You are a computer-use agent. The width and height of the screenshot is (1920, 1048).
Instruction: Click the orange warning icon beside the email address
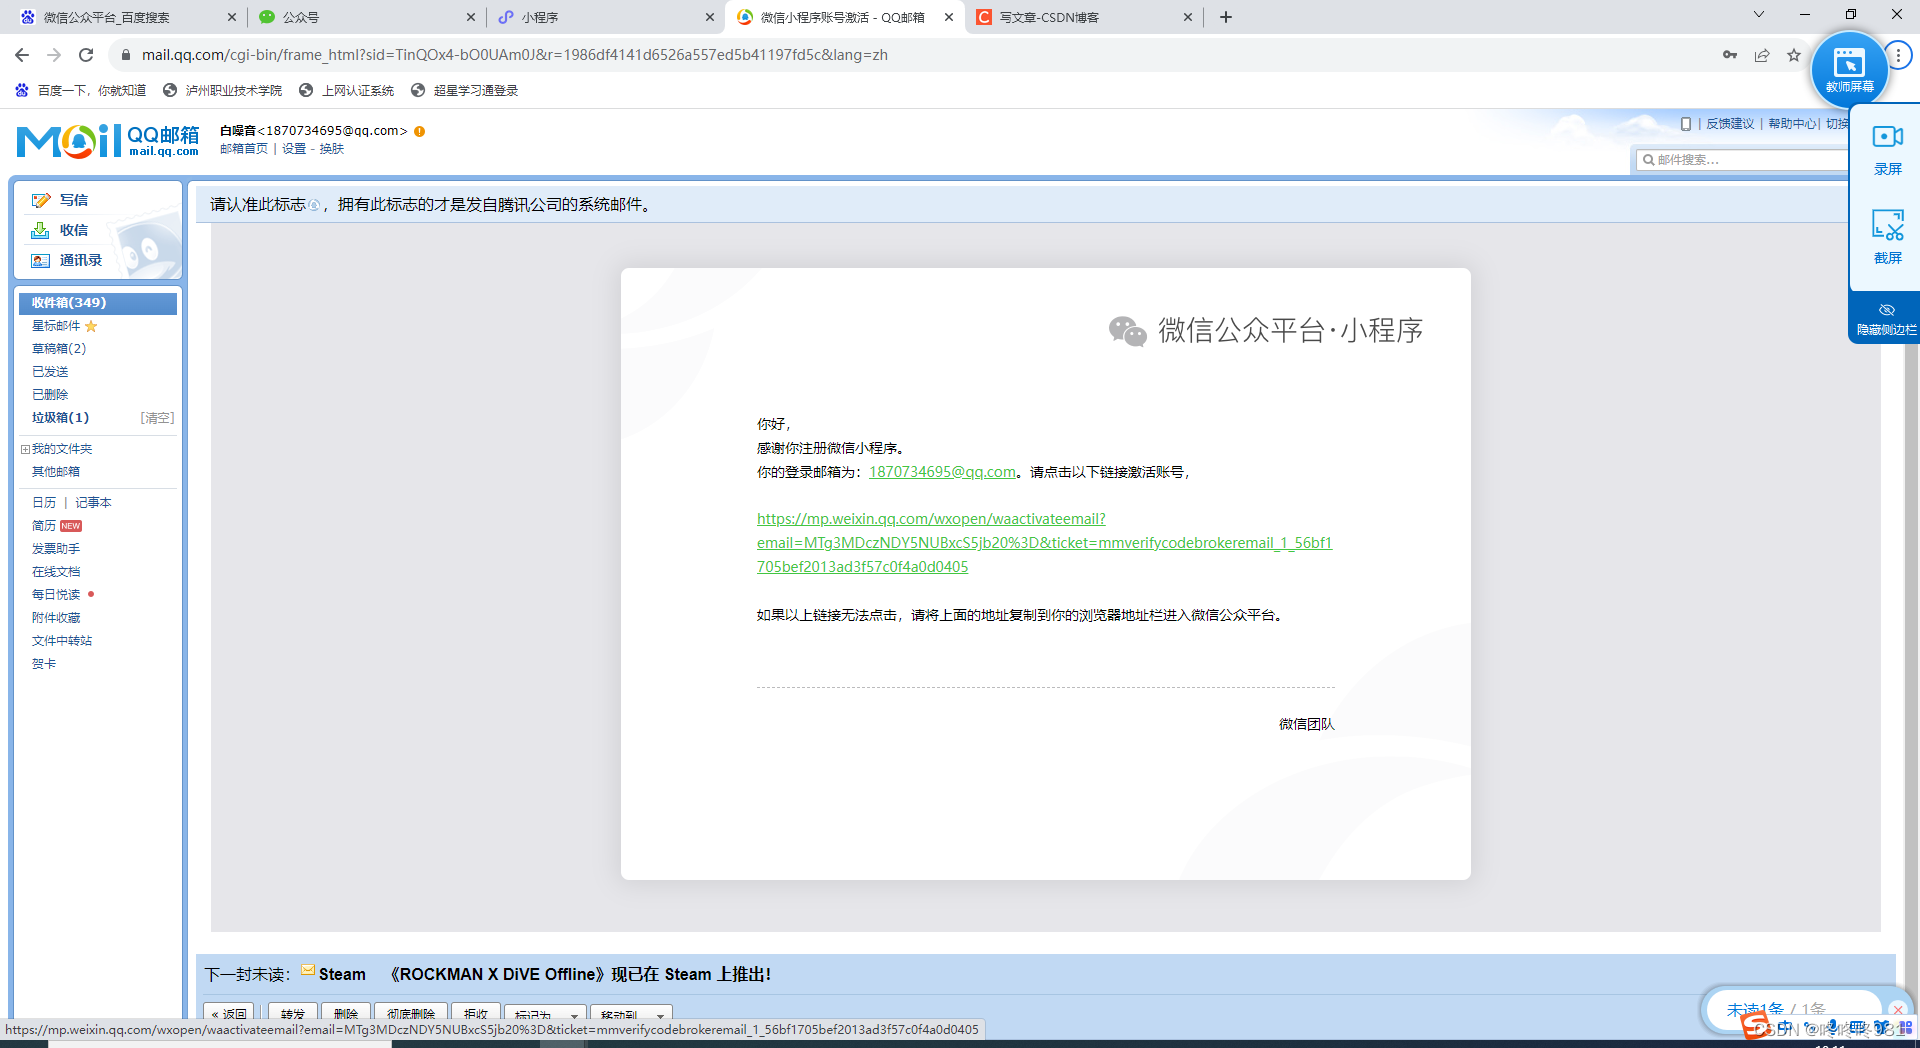coord(420,131)
